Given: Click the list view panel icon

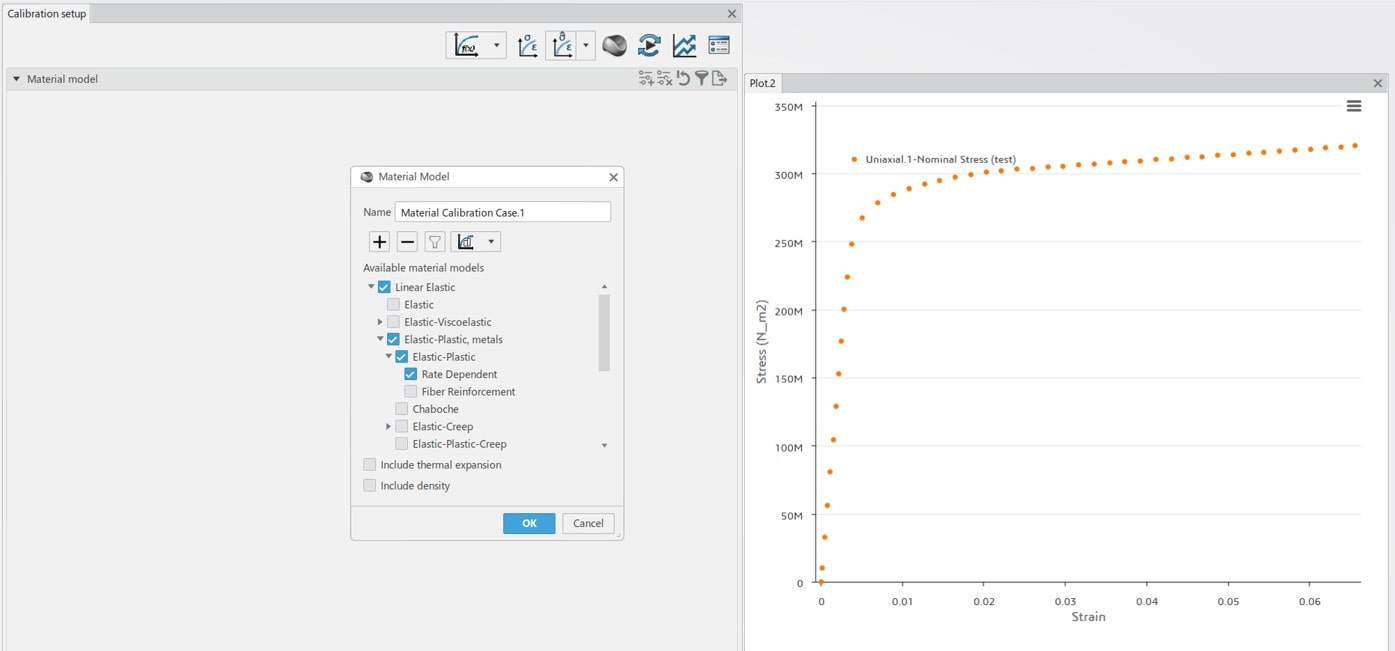Looking at the screenshot, I should point(719,45).
